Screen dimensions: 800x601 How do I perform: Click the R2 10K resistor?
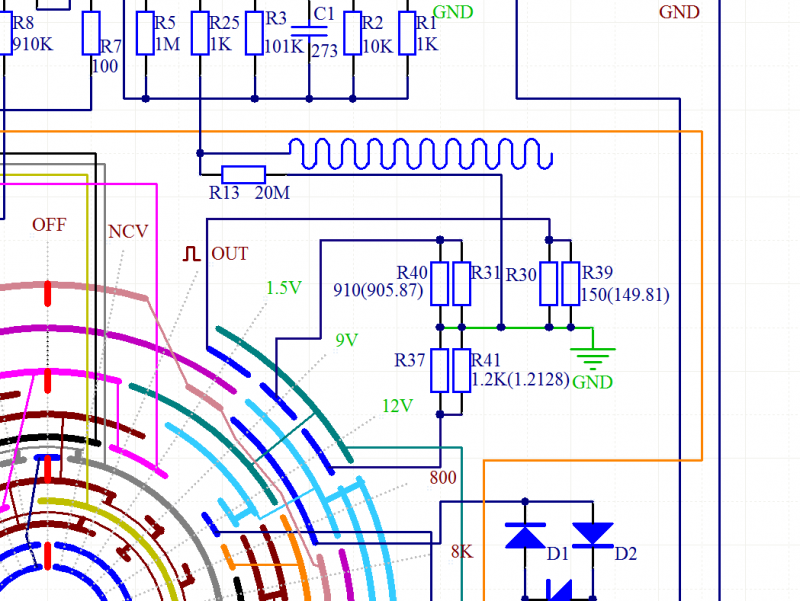pyautogui.click(x=352, y=34)
